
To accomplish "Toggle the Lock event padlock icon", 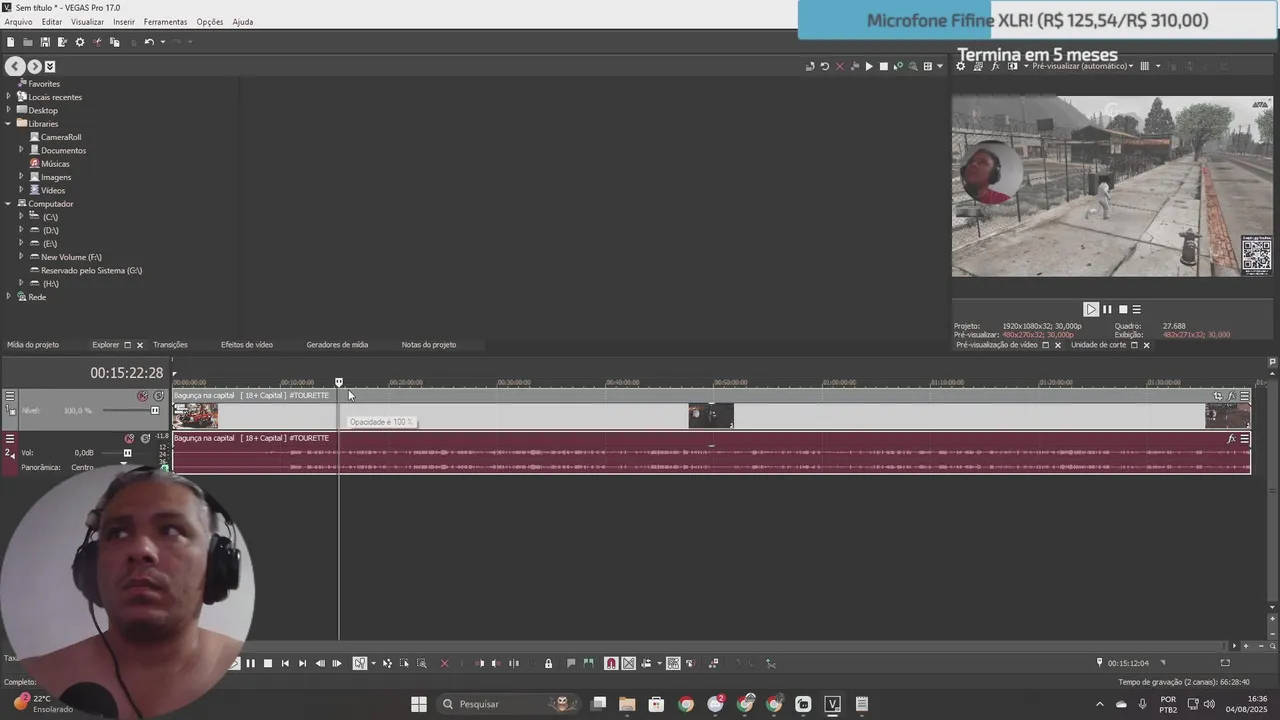I will (x=548, y=663).
